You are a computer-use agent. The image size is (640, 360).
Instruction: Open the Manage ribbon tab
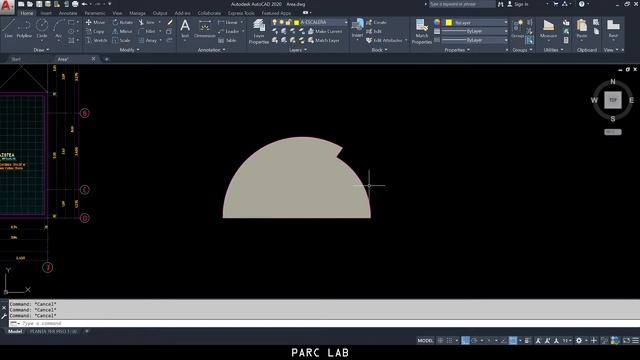coord(137,13)
